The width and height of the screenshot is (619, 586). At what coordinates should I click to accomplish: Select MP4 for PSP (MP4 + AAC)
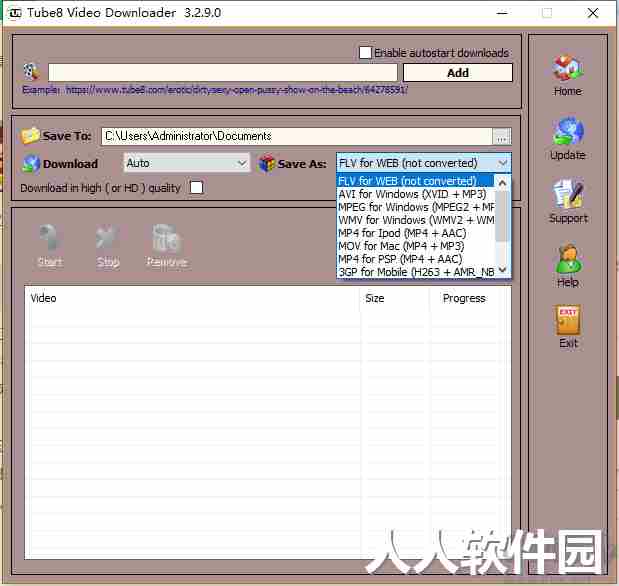pyautogui.click(x=415, y=259)
